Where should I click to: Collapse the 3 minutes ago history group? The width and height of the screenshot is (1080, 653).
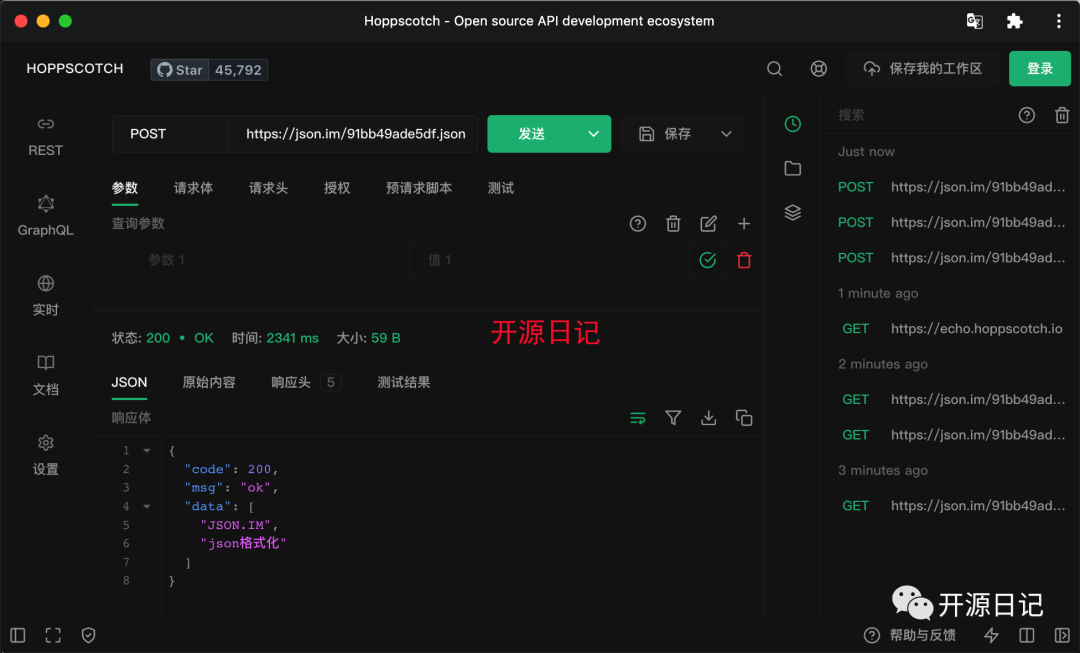coord(882,470)
